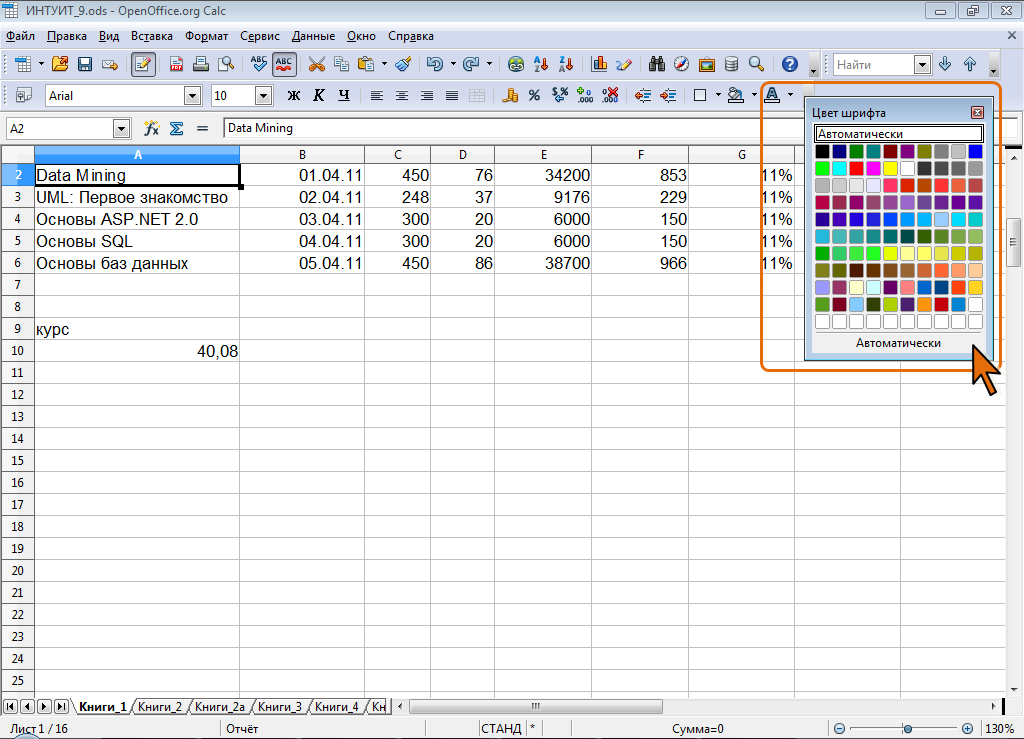Toggle bold formatting (Ж)
Screen dimensions: 1024x739
pyautogui.click(x=294, y=95)
